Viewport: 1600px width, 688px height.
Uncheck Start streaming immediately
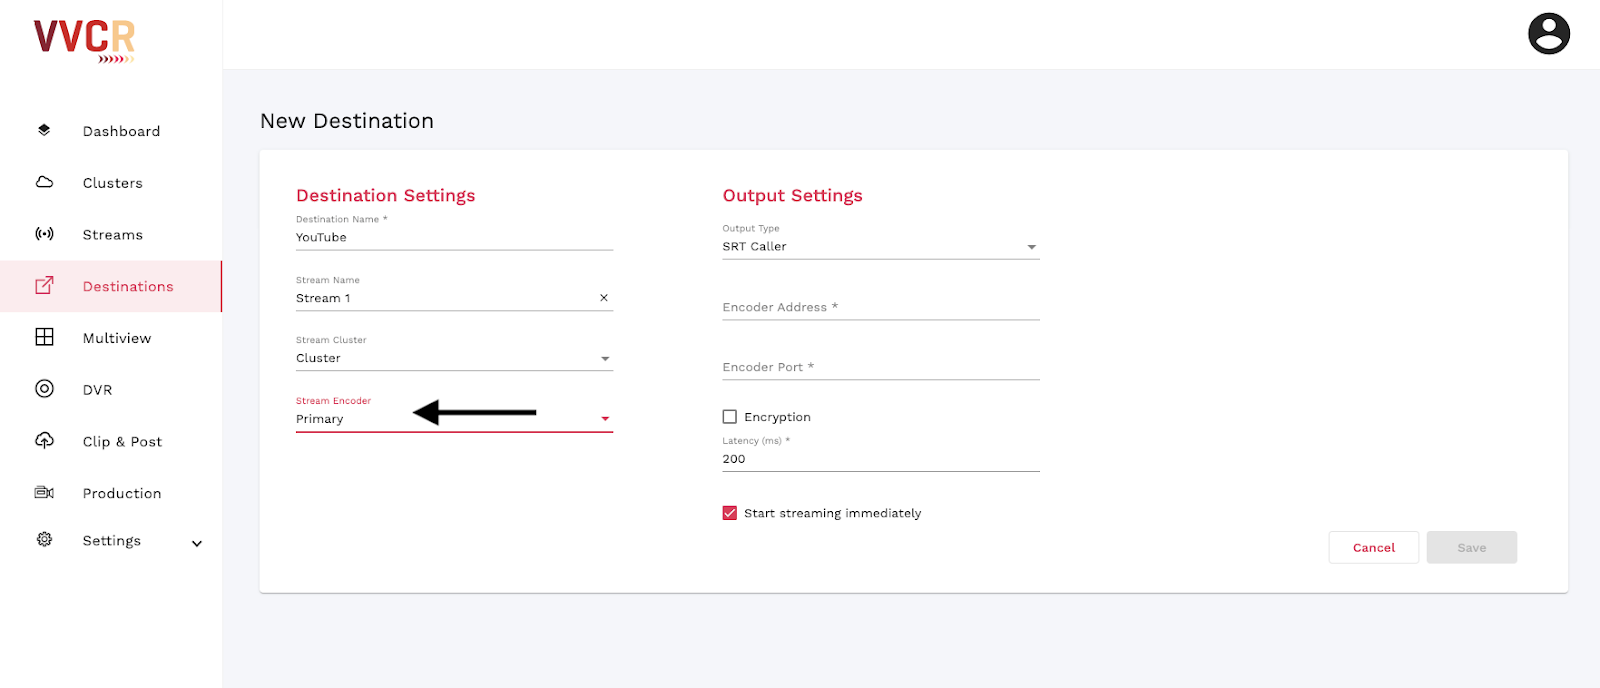pyautogui.click(x=730, y=513)
